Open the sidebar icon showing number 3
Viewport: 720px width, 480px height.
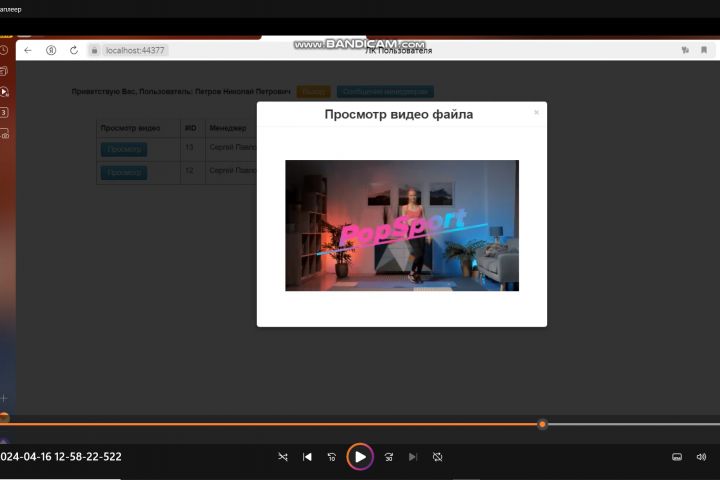[4, 113]
